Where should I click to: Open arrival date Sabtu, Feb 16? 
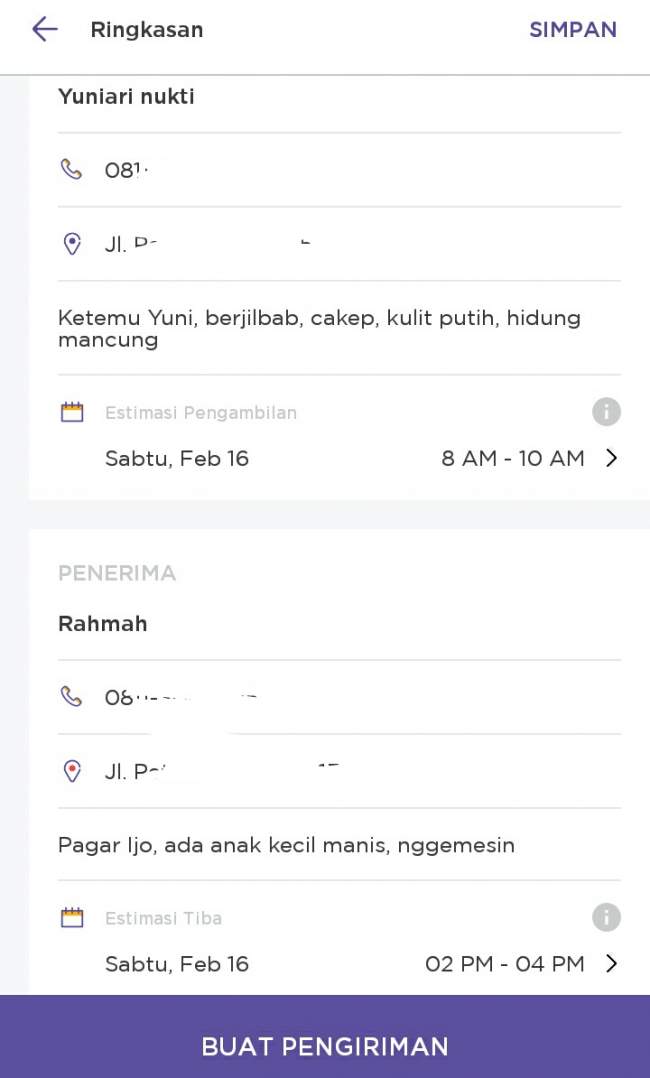177,964
